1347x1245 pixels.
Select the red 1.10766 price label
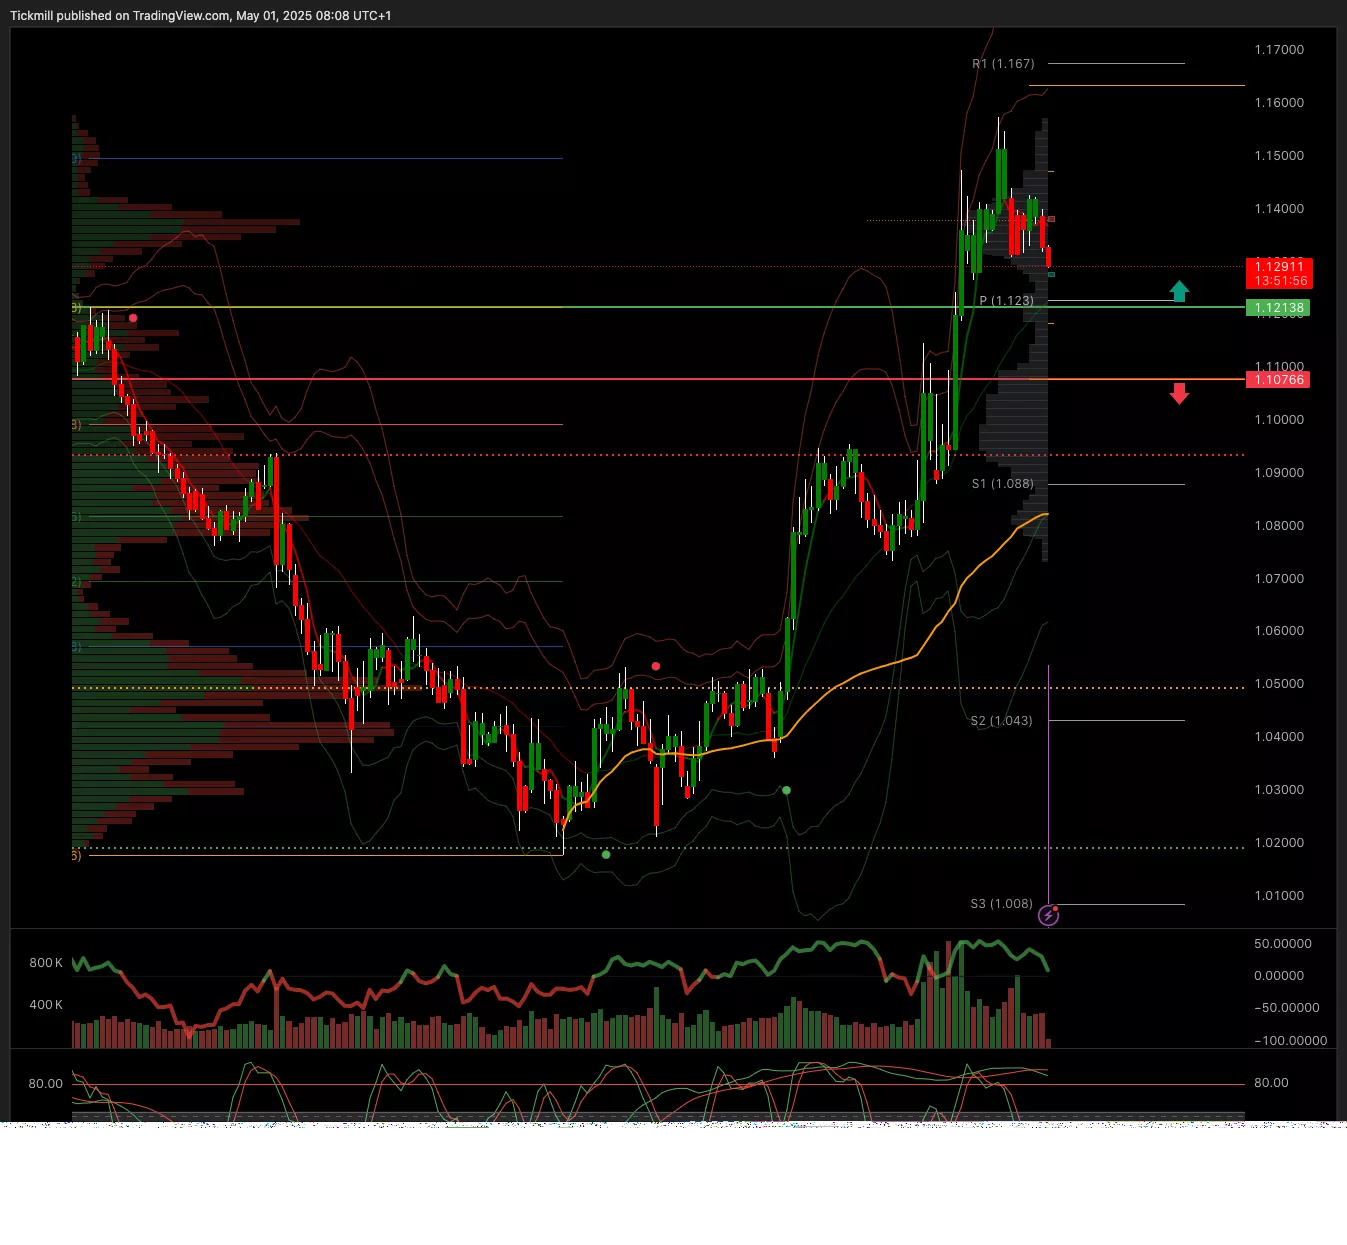pos(1278,380)
